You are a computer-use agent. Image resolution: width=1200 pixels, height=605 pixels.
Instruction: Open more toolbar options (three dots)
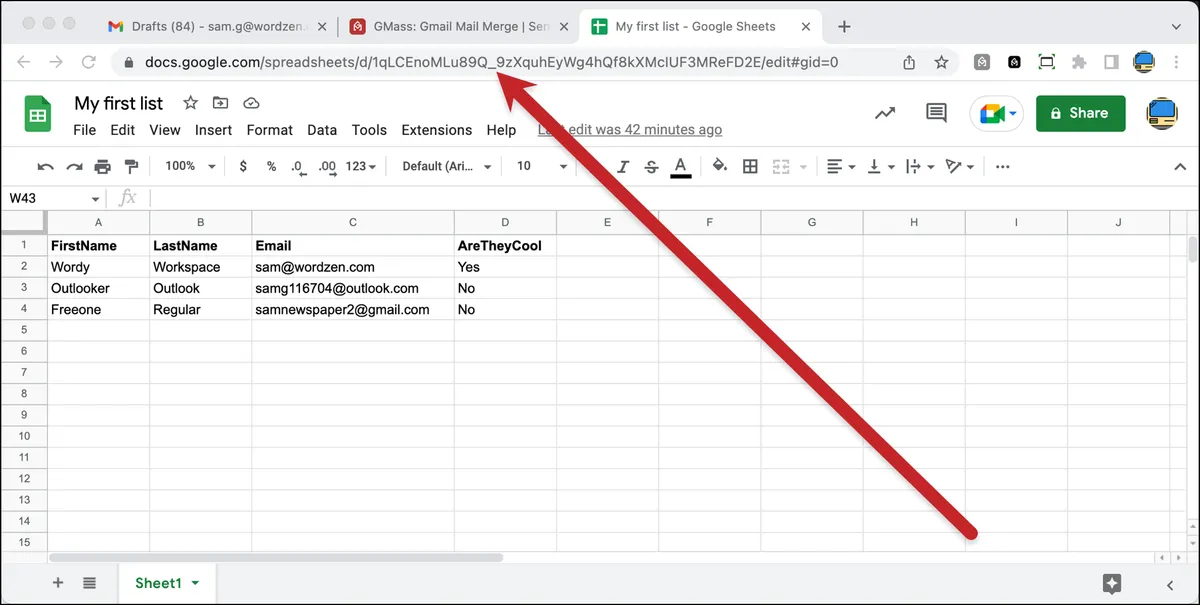pyautogui.click(x=1003, y=167)
